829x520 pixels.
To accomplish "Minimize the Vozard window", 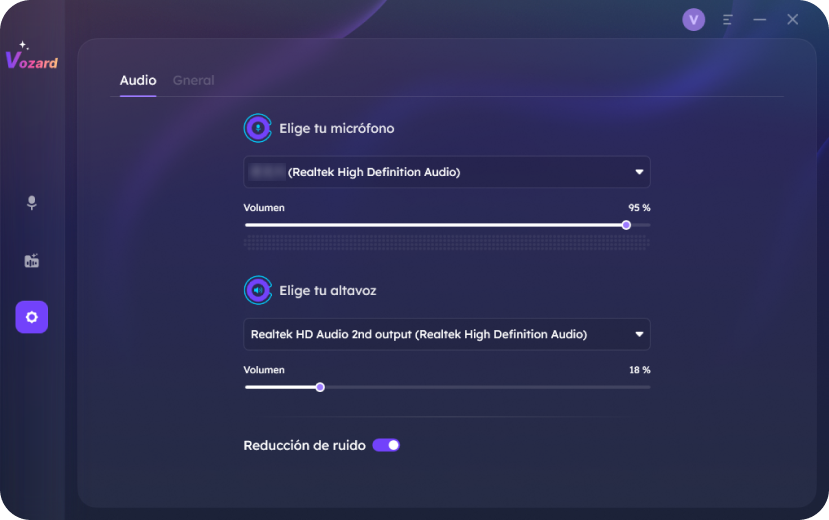I will 760,20.
